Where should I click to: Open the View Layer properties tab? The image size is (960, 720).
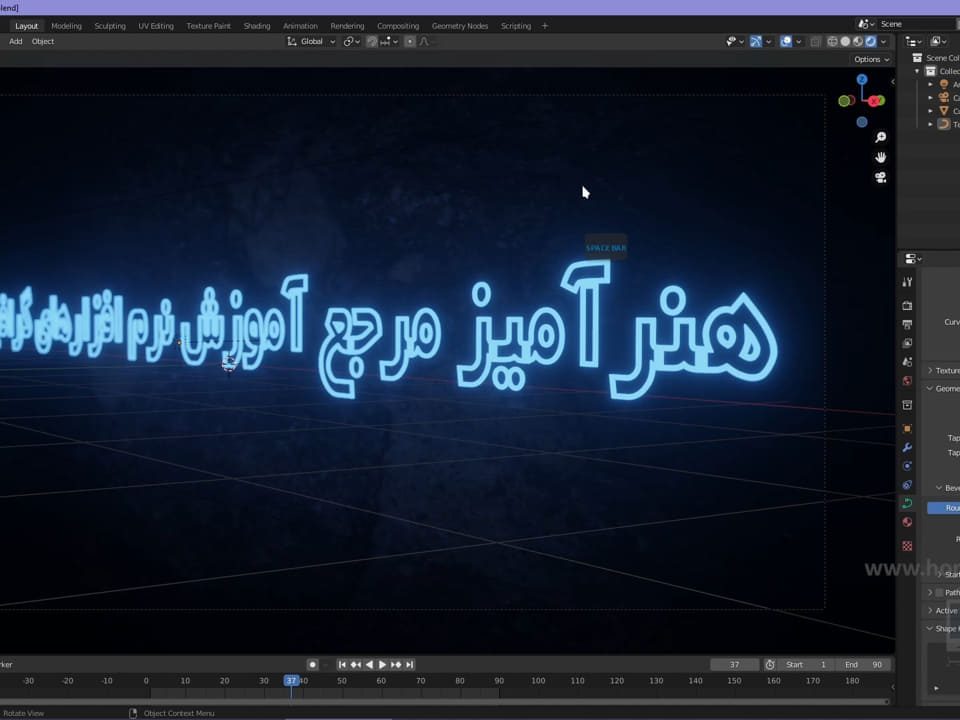(x=907, y=343)
